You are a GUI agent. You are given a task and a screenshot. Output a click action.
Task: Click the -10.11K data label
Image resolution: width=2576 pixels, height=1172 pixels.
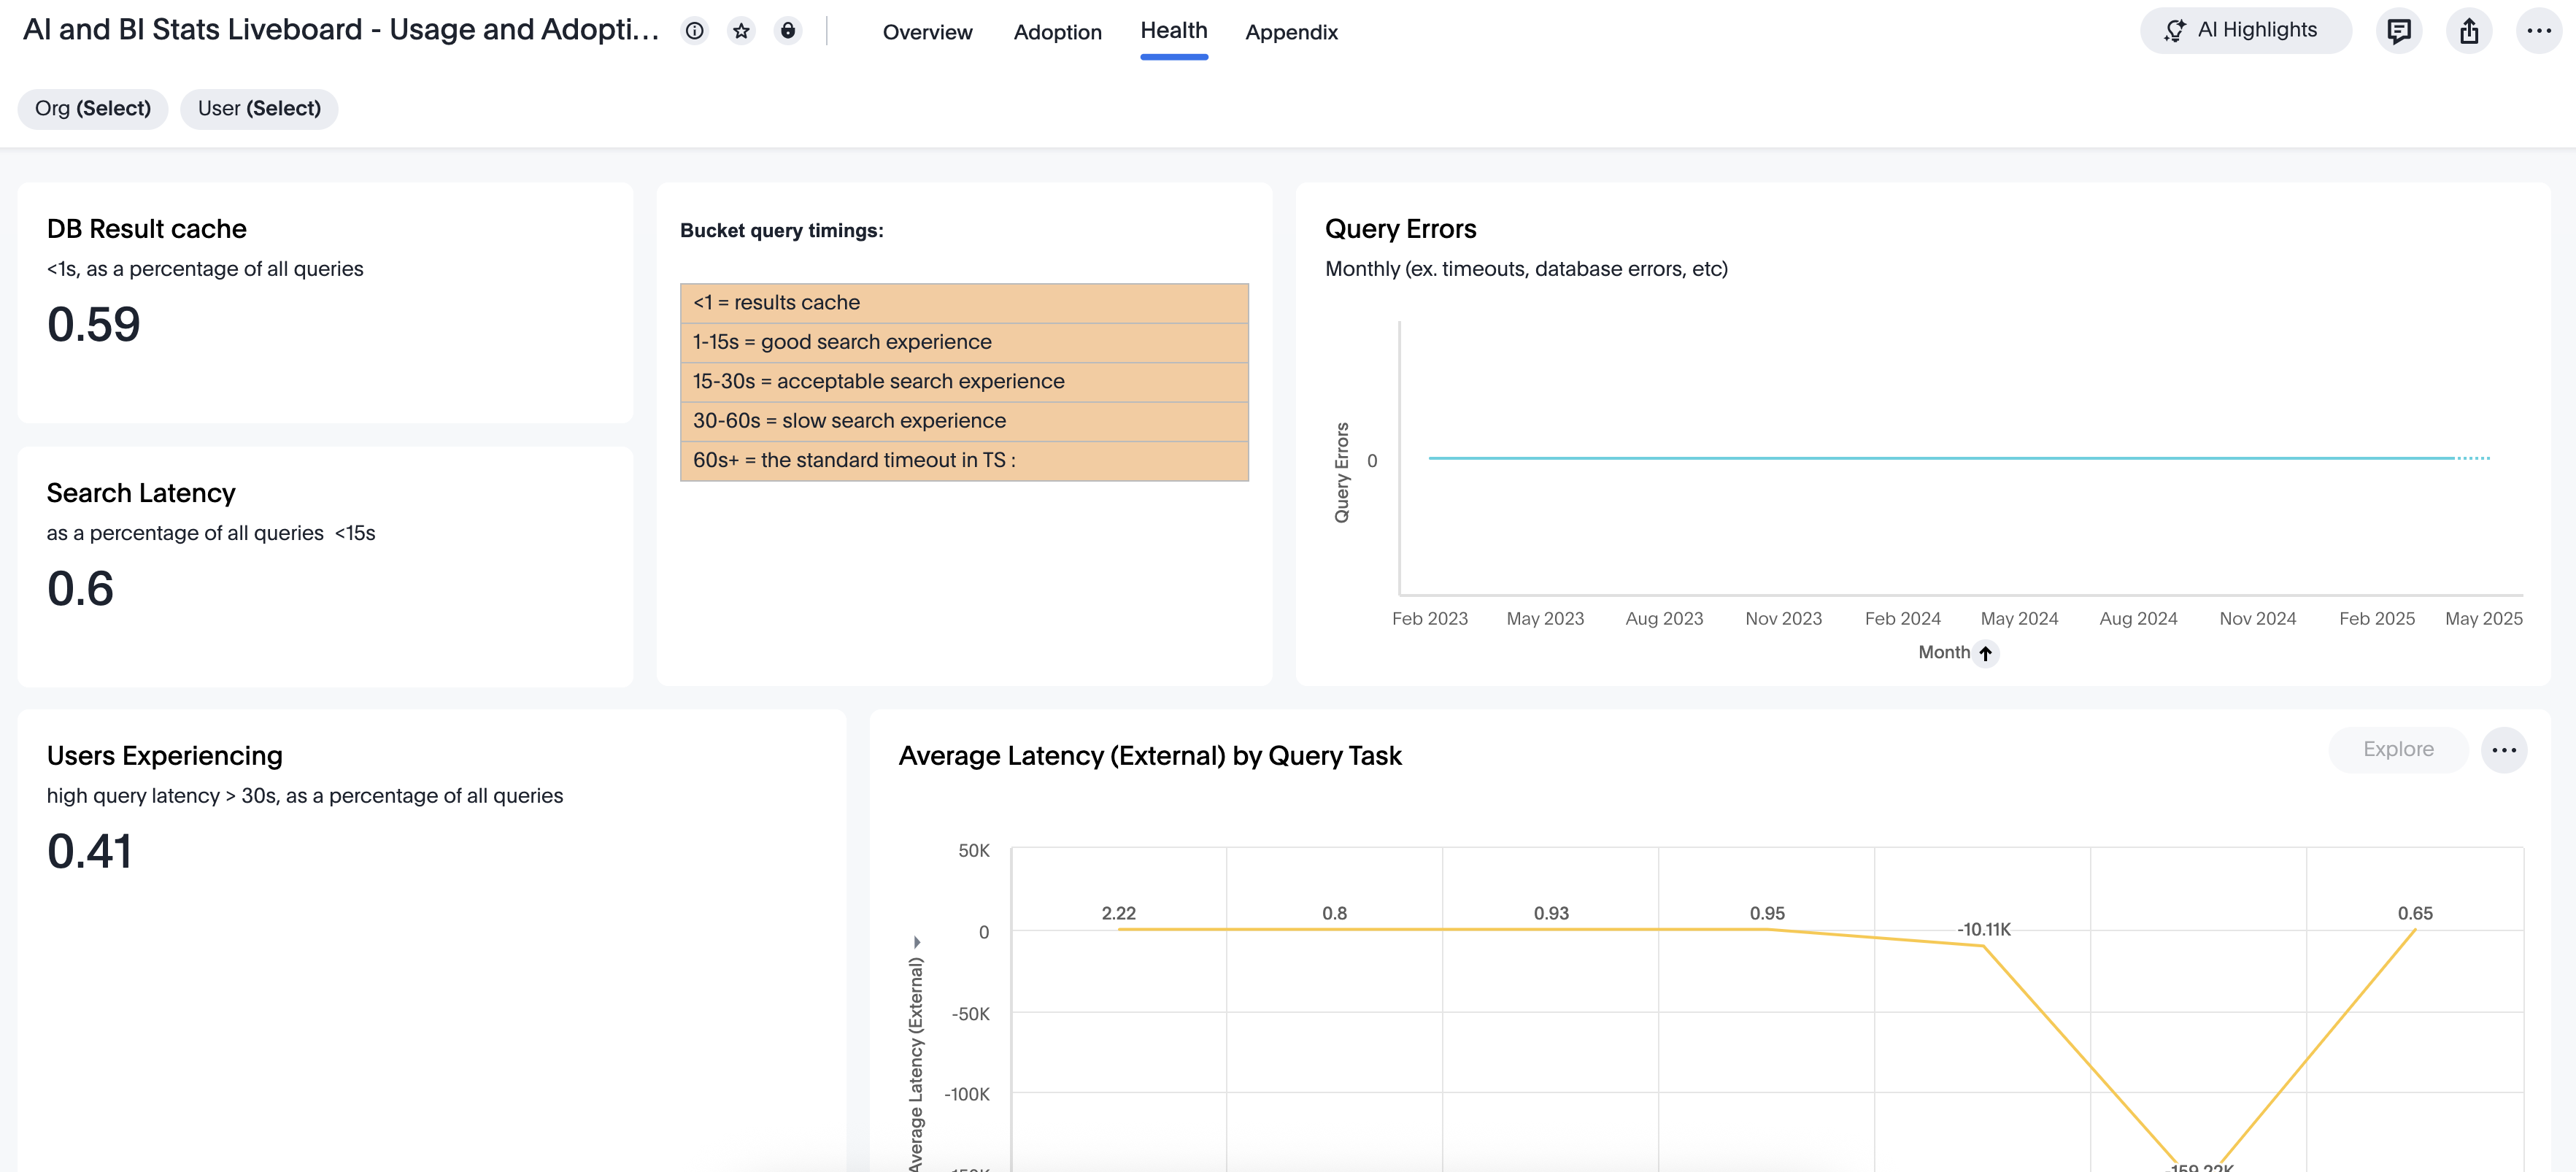point(1984,930)
